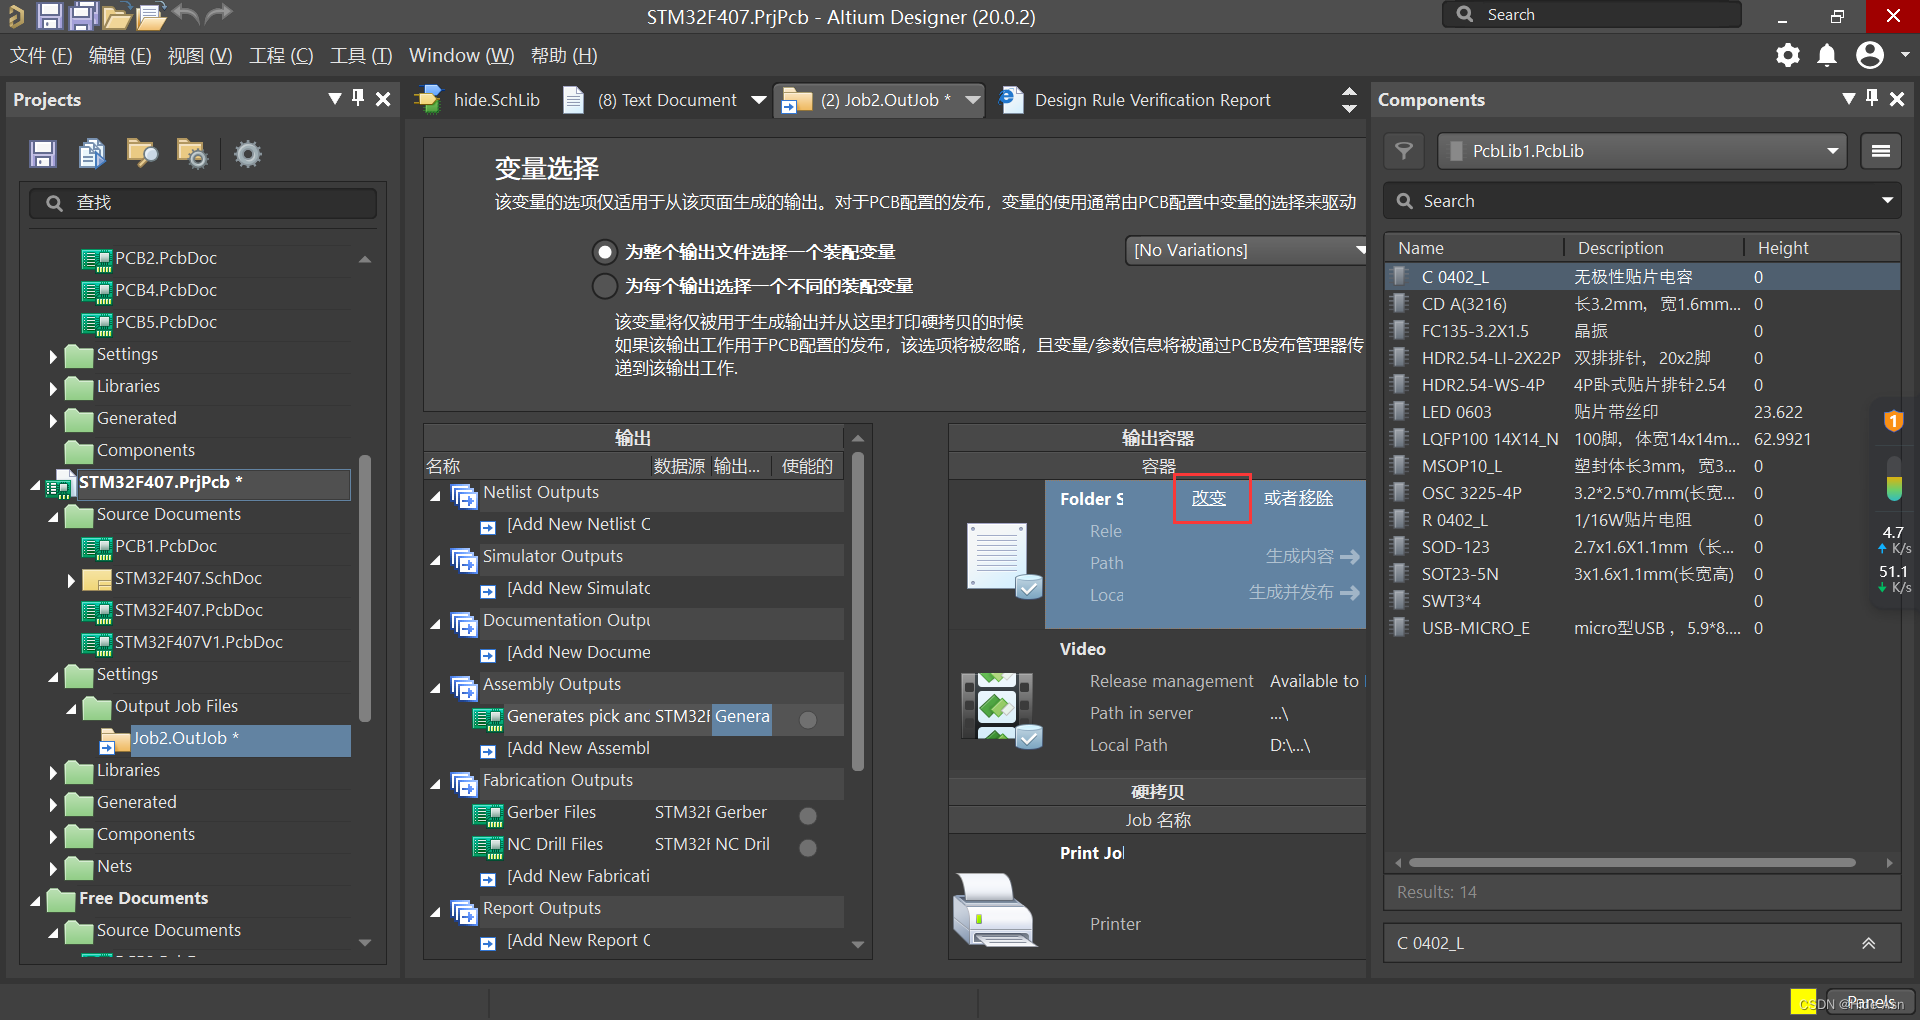The height and width of the screenshot is (1020, 1920).
Task: Open the 工程 (C) menu
Action: click(281, 55)
